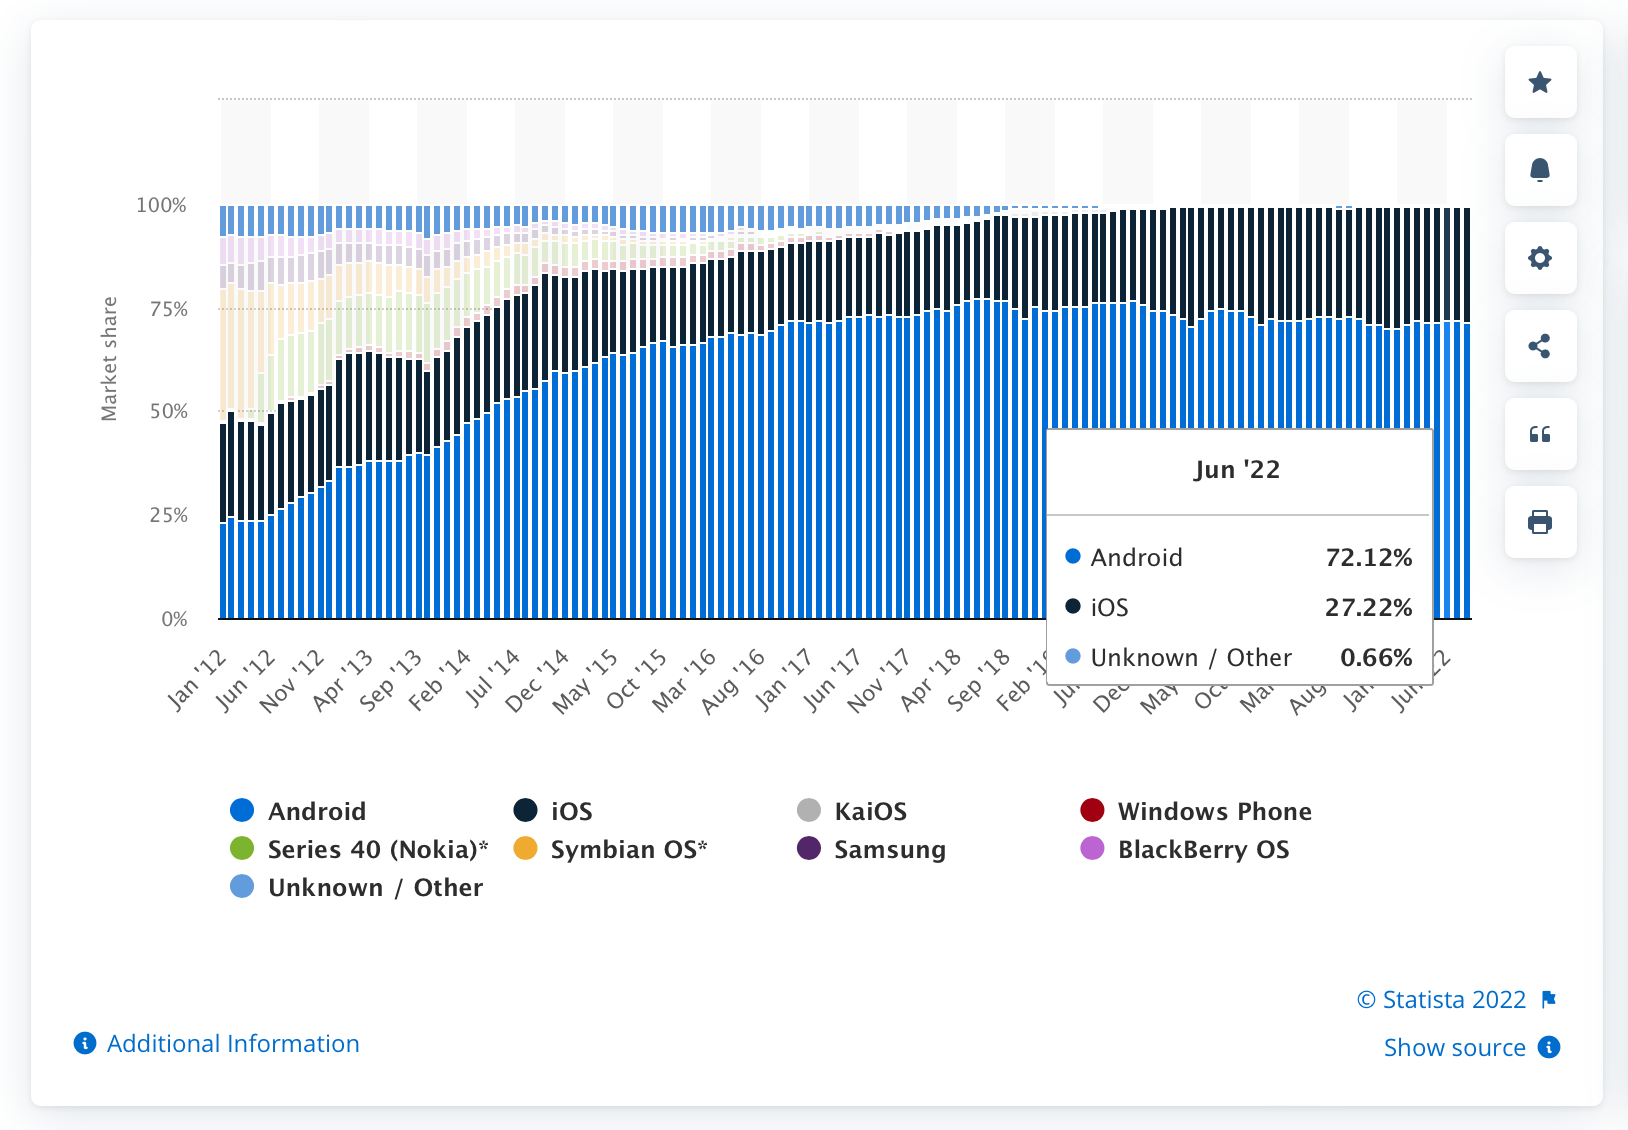Click the print icon

[x=1540, y=522]
